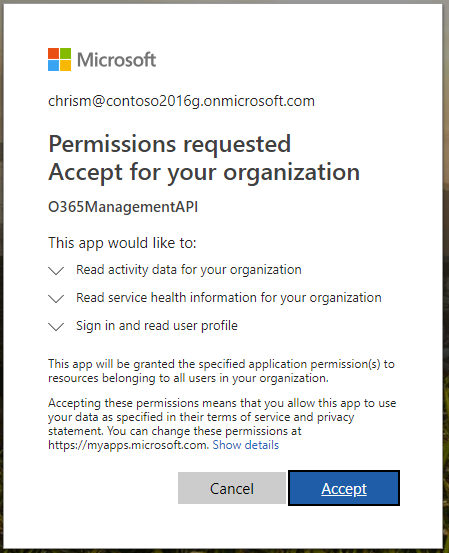Click the Microsoft four-color logo

59,59
